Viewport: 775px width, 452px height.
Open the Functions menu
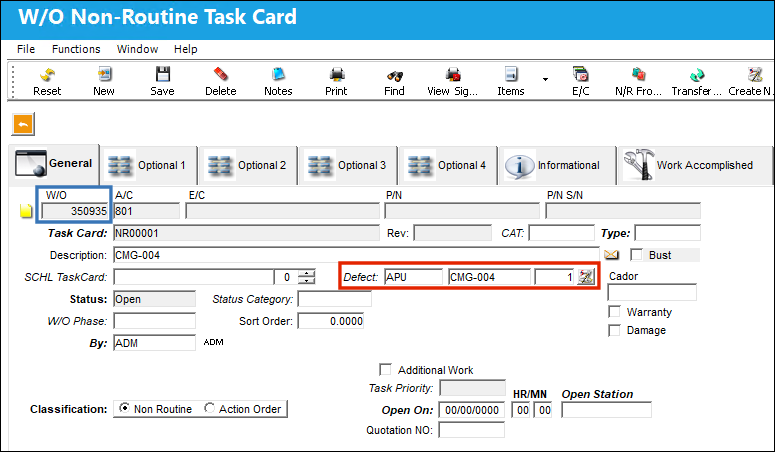tap(76, 49)
